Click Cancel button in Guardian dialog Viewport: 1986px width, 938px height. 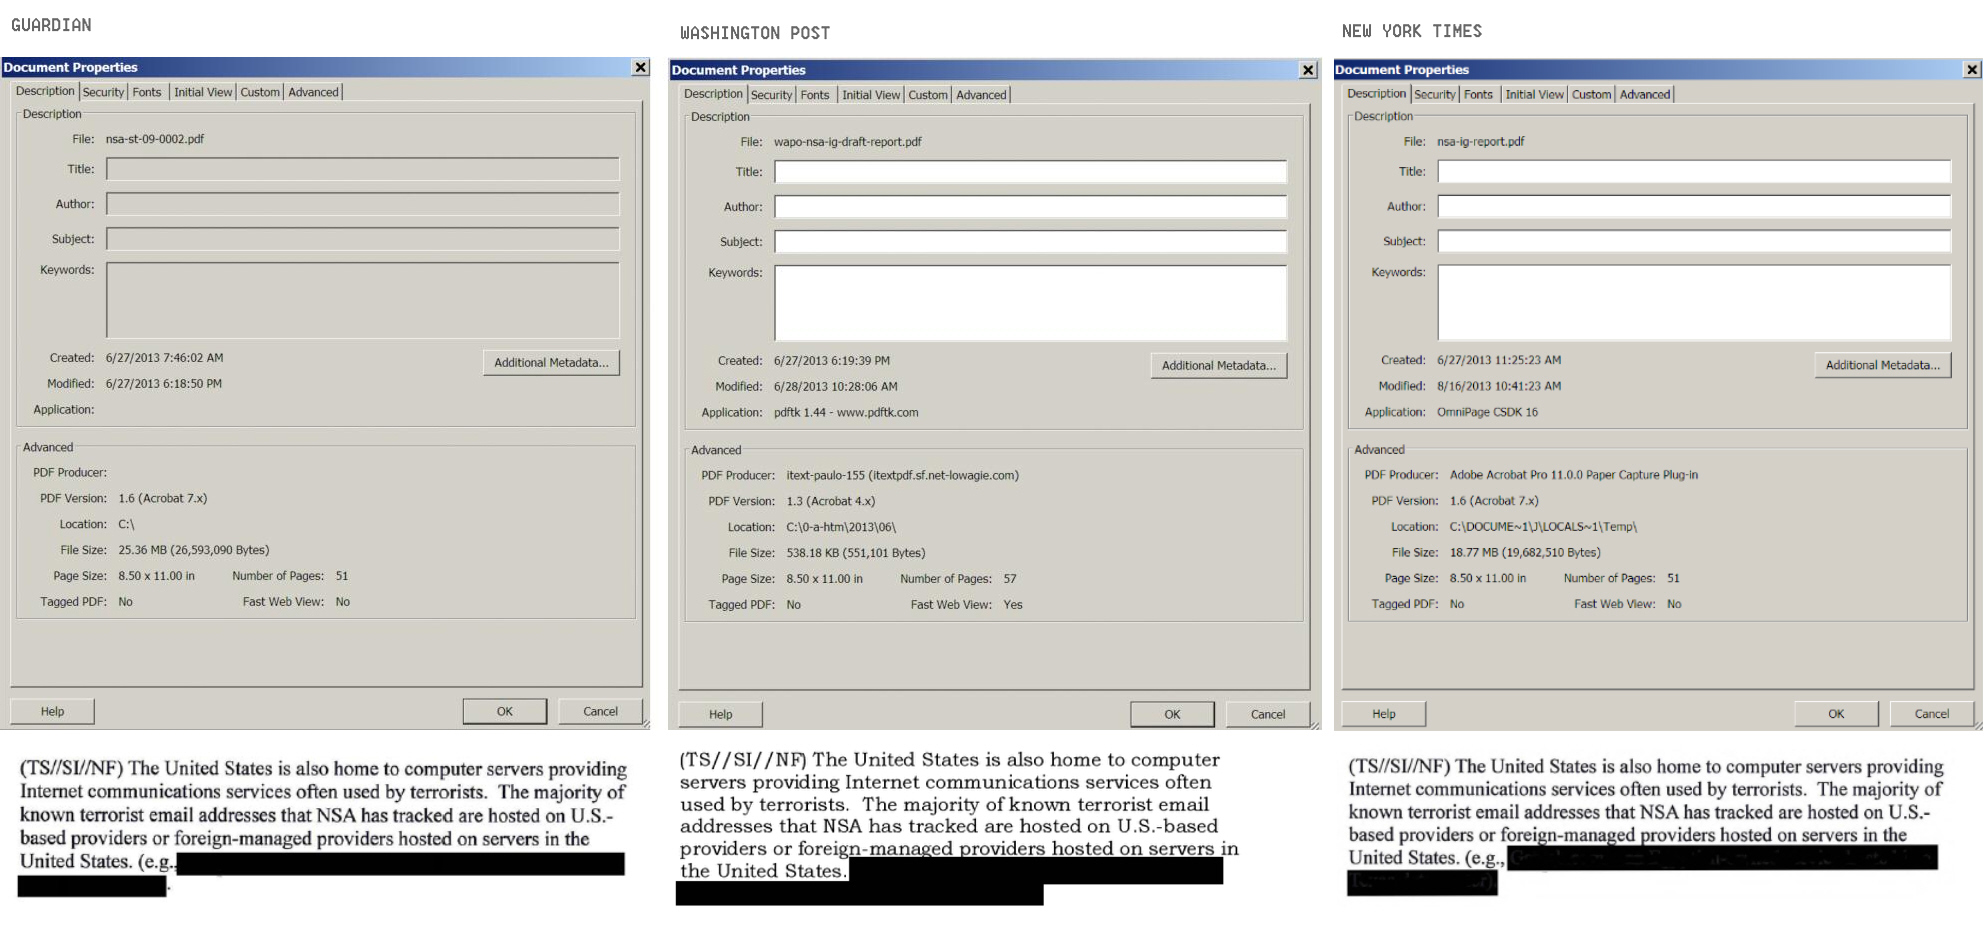pos(600,711)
